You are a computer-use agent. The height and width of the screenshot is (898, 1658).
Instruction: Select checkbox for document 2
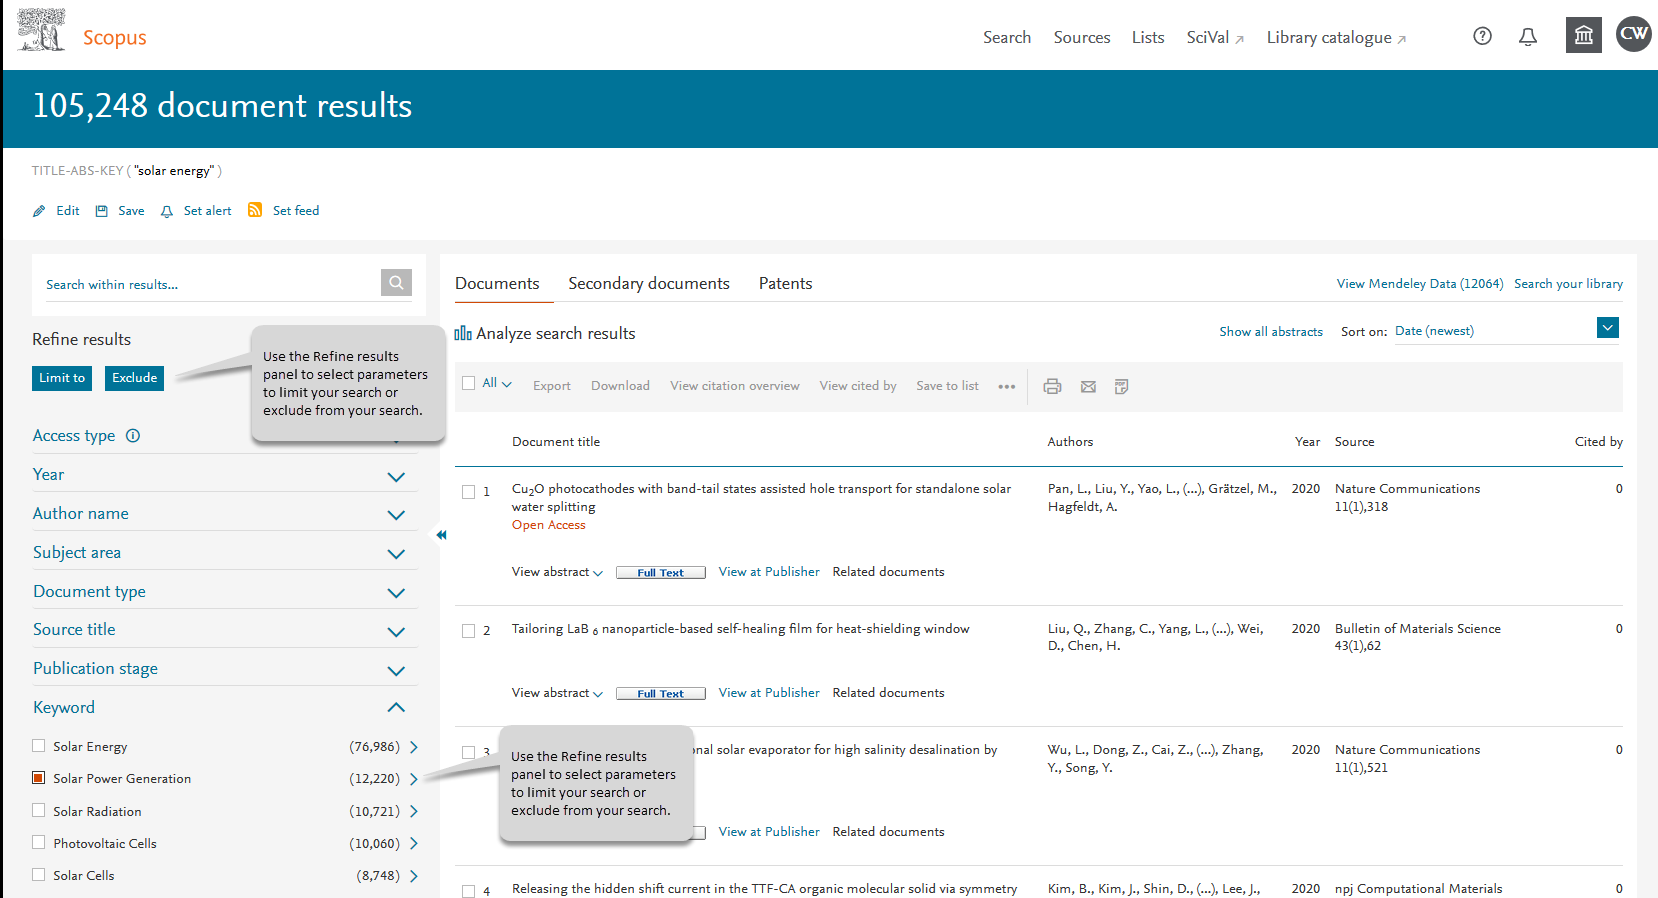(468, 631)
